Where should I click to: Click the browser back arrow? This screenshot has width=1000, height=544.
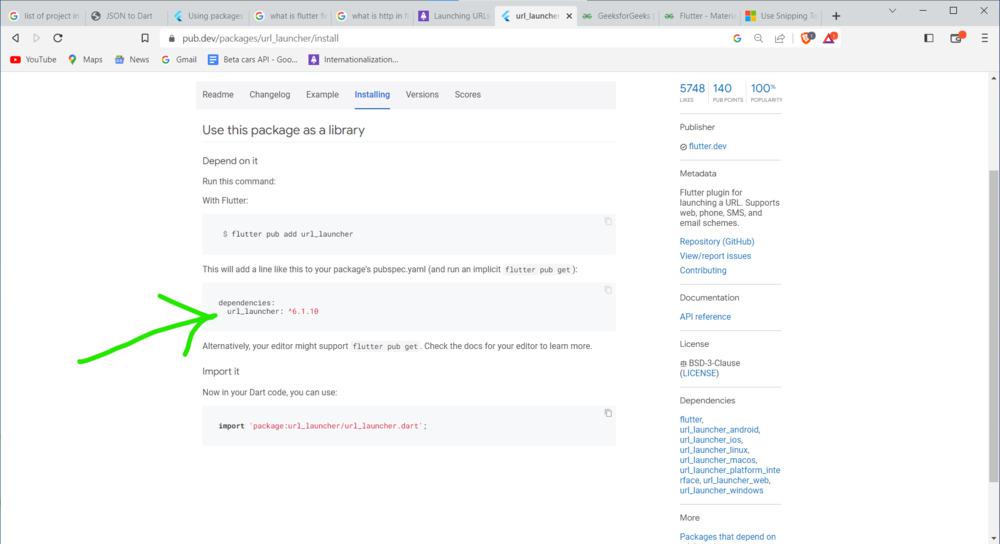[15, 38]
